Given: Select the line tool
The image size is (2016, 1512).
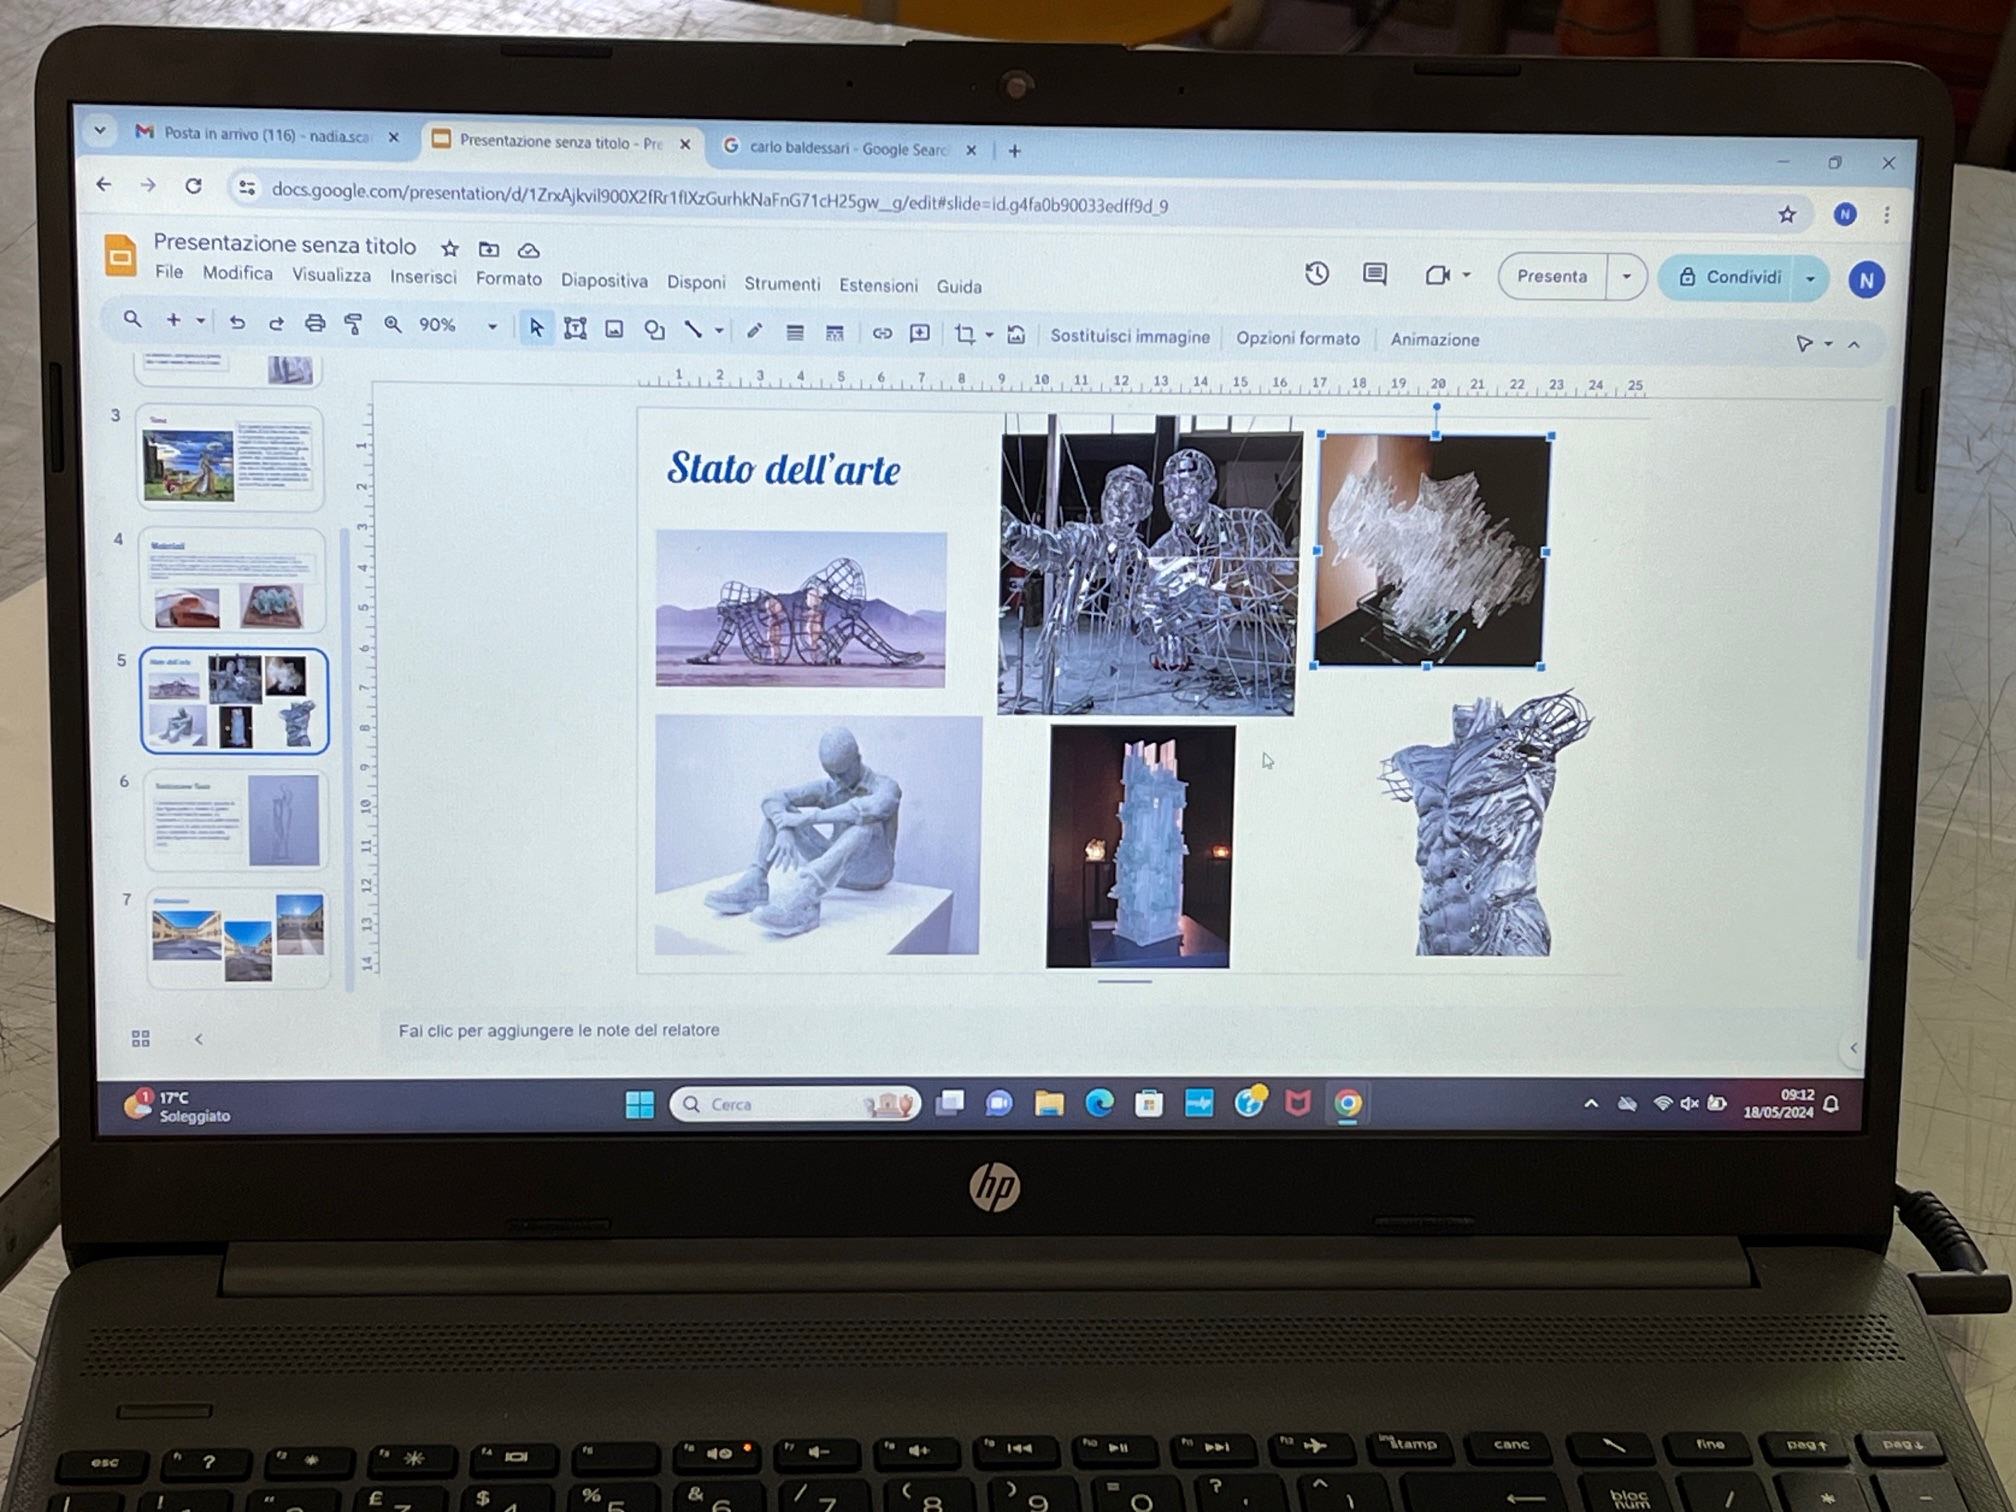Looking at the screenshot, I should point(693,330).
